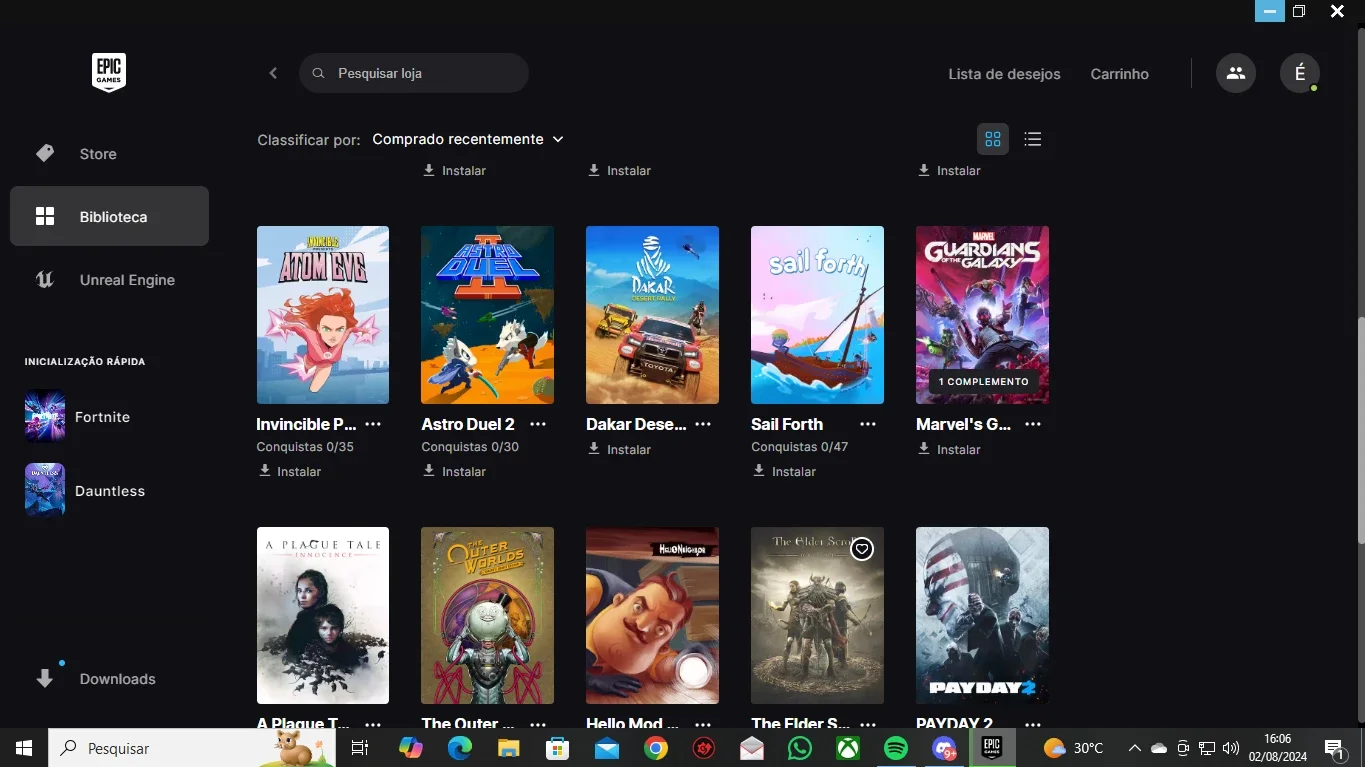1365x767 pixels.
Task: Open Astro Duel 2 cover art
Action: (x=488, y=315)
